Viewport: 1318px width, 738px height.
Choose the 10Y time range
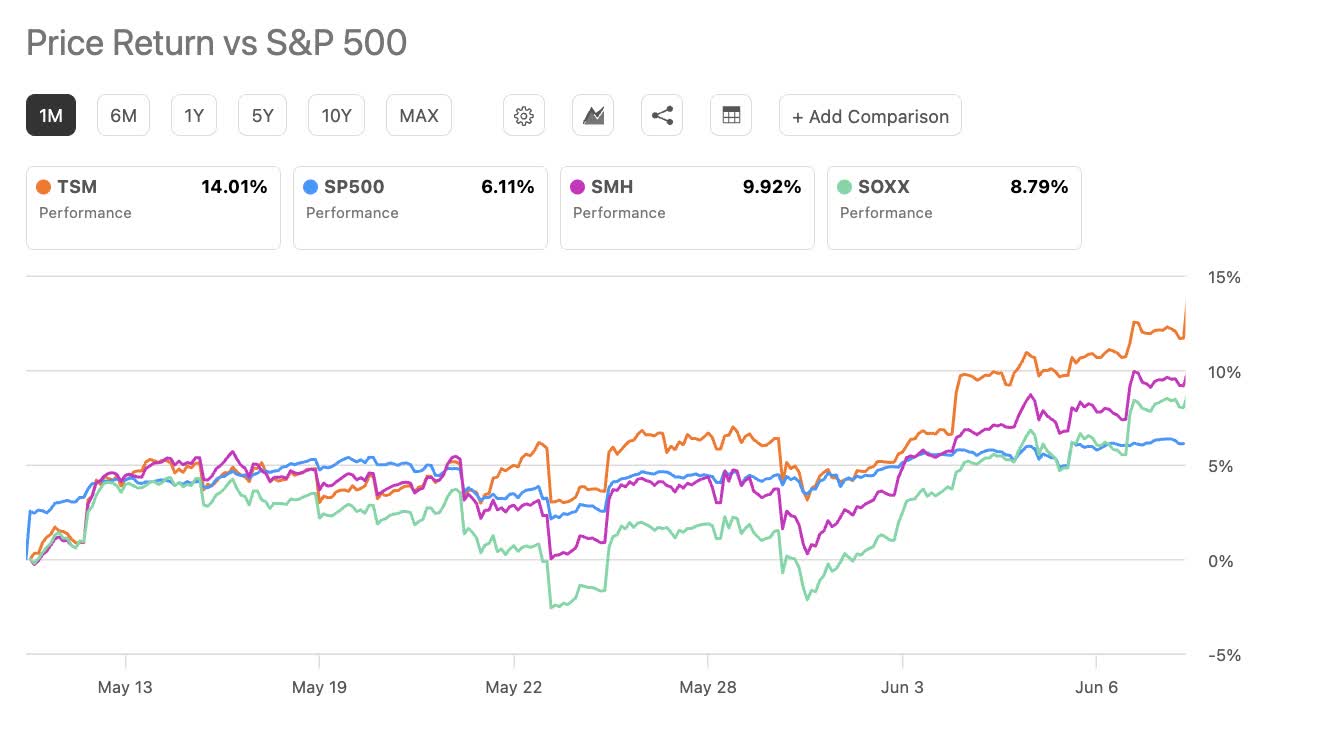[x=336, y=115]
